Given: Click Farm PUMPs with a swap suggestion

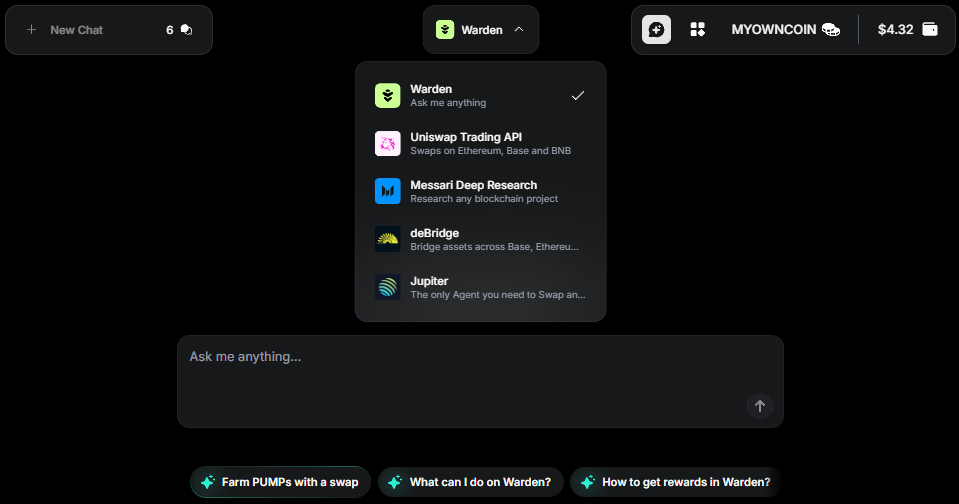Looking at the screenshot, I should [x=281, y=482].
